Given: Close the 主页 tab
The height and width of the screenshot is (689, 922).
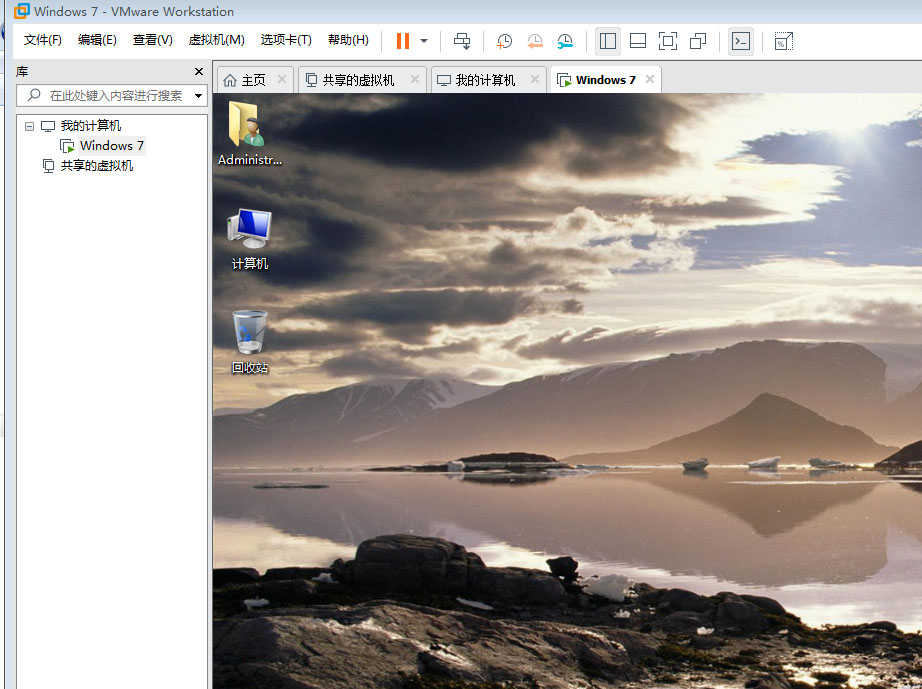Looking at the screenshot, I should [x=282, y=79].
